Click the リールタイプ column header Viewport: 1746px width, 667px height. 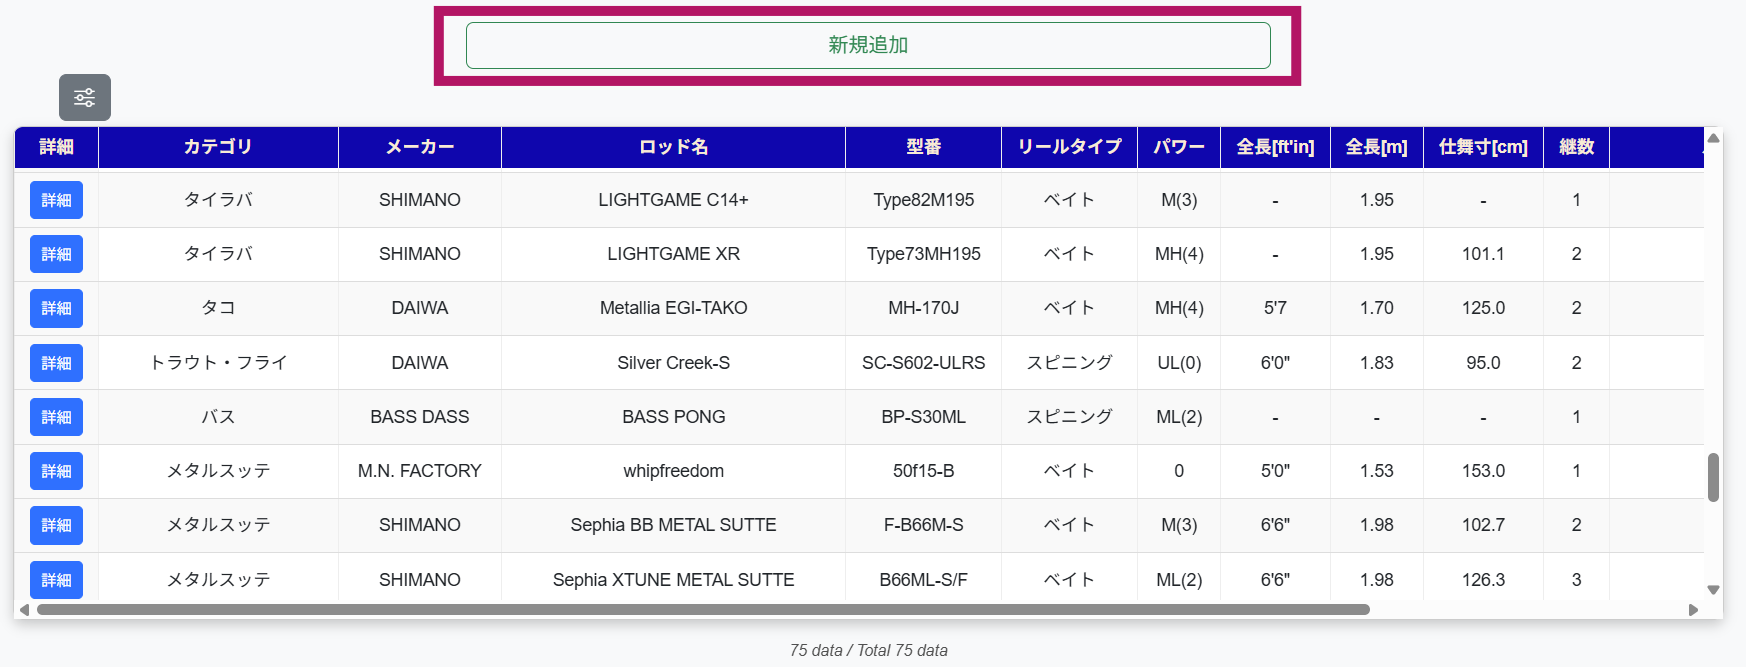point(1069,147)
